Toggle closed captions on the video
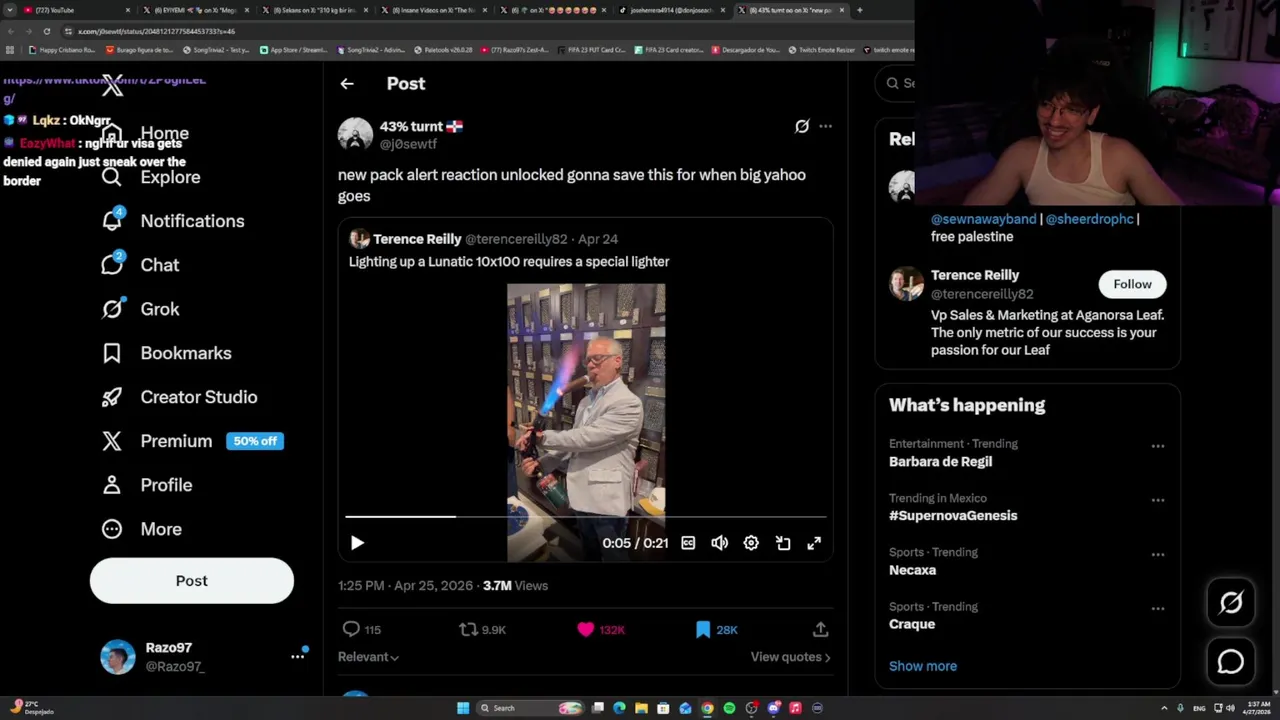This screenshot has height=720, width=1280. click(x=688, y=543)
